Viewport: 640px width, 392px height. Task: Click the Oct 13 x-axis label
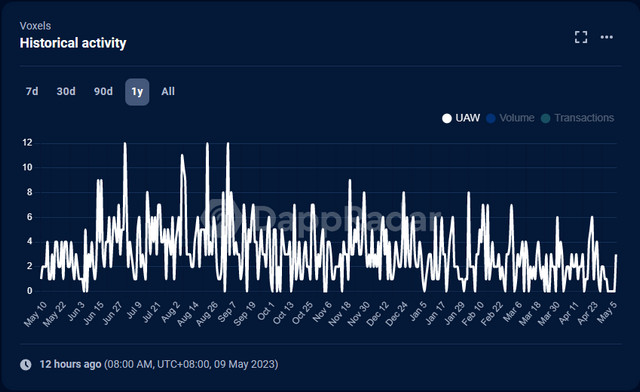283,313
